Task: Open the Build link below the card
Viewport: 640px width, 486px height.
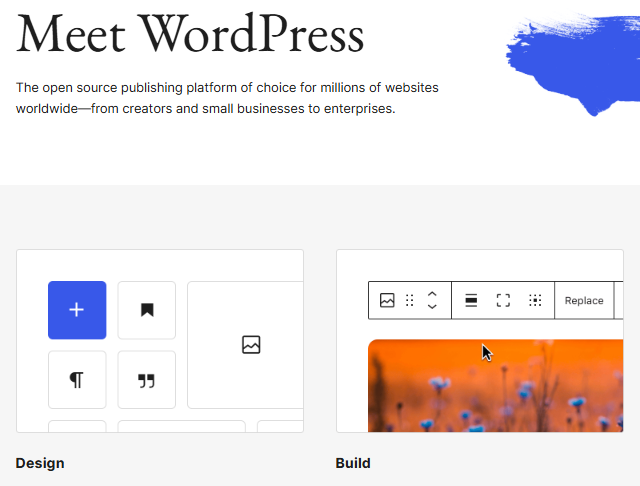Action: click(353, 463)
